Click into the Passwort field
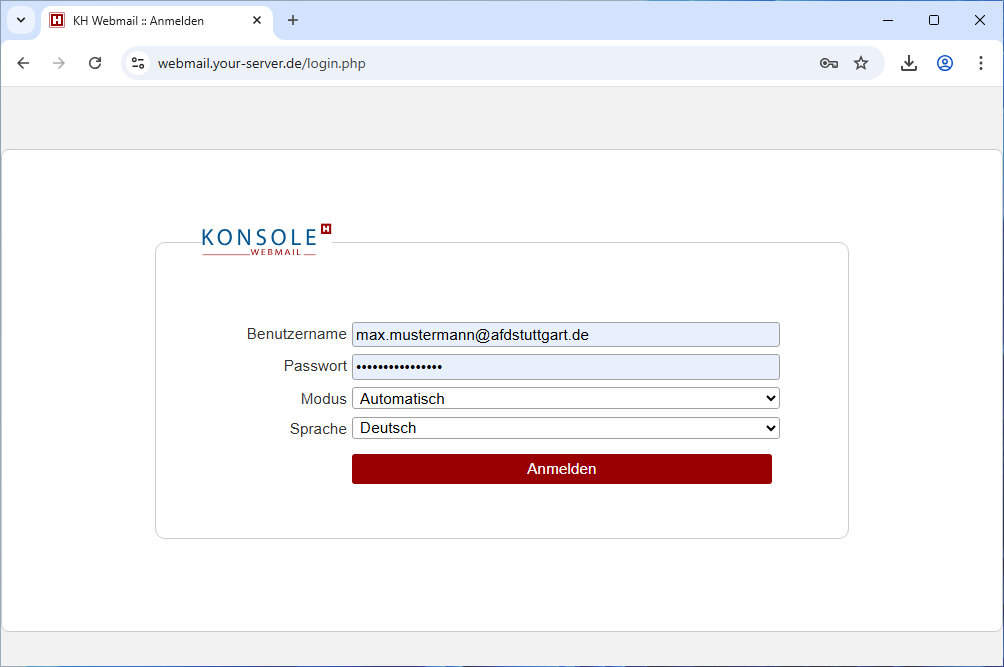Screen dimensions: 1004x667 click(x=565, y=367)
